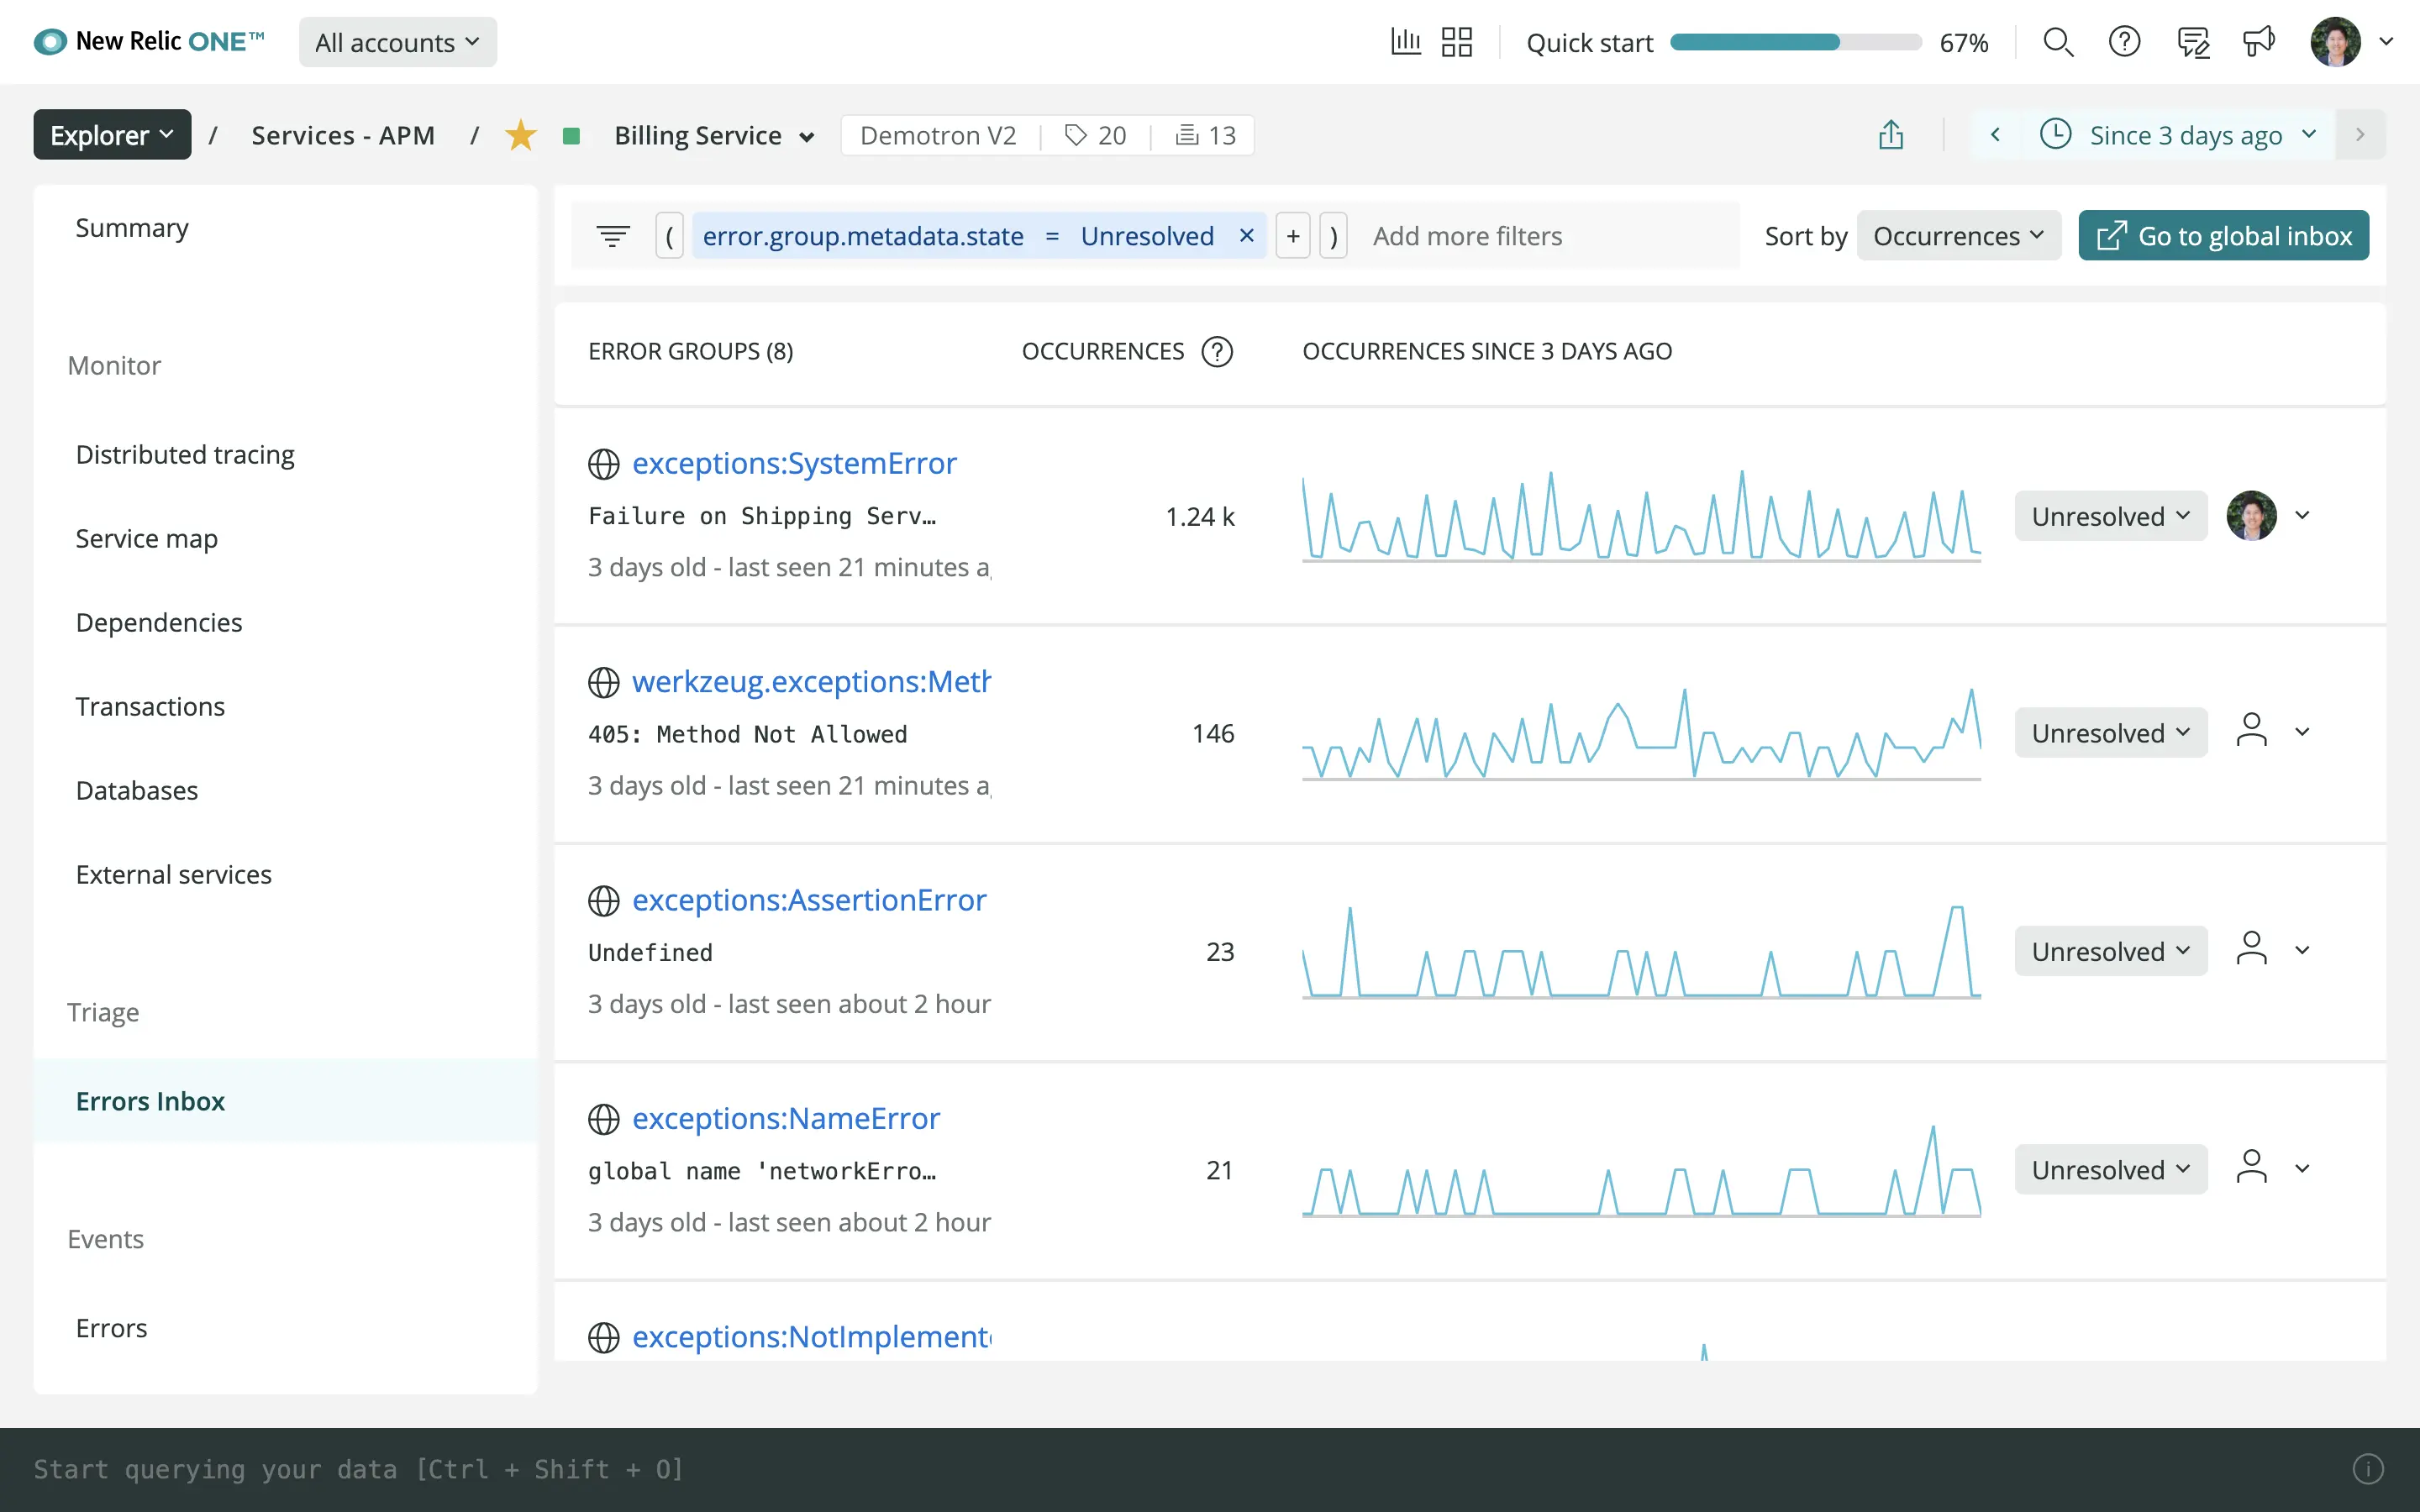Expand the Since 3 days ago picker
The image size is (2420, 1512).
click(2180, 134)
